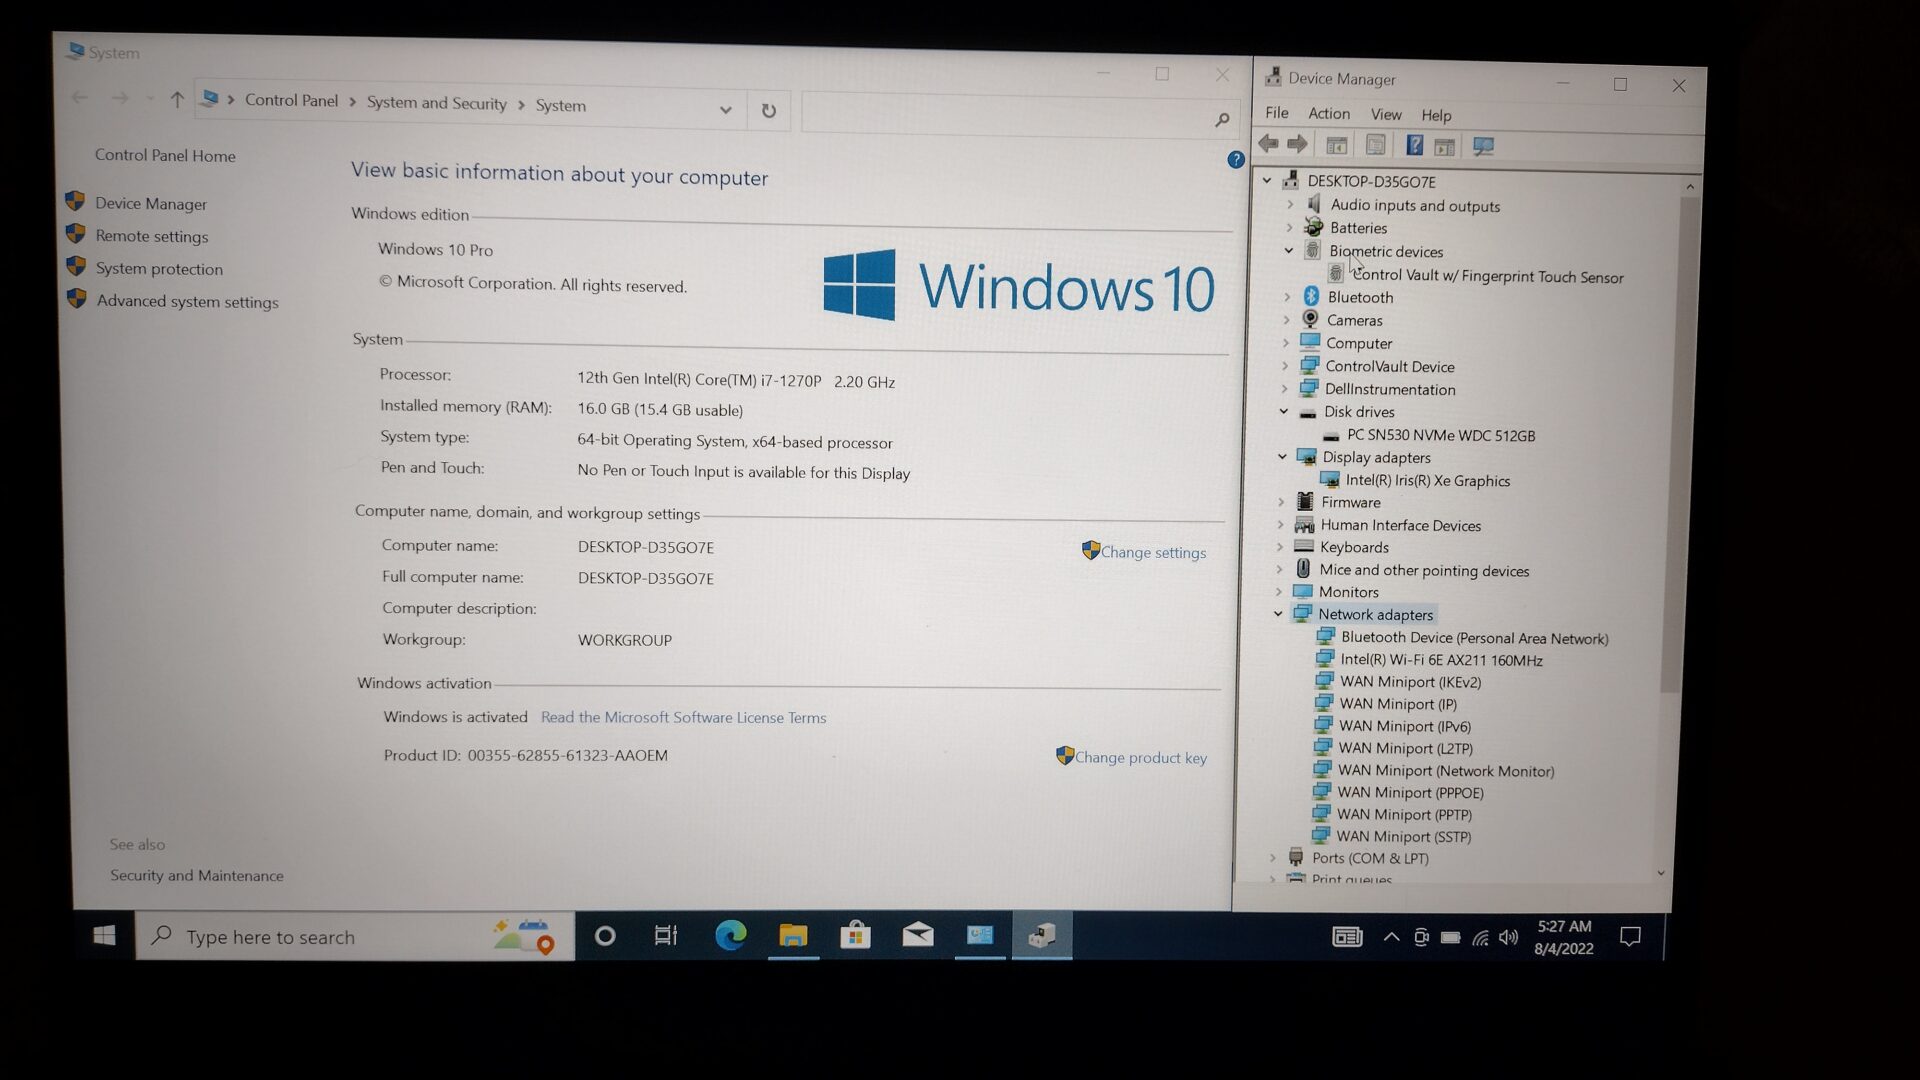This screenshot has height=1080, width=1920.
Task: Select Intel(R) Iris(R) Xe Graphics device
Action: coord(1427,480)
